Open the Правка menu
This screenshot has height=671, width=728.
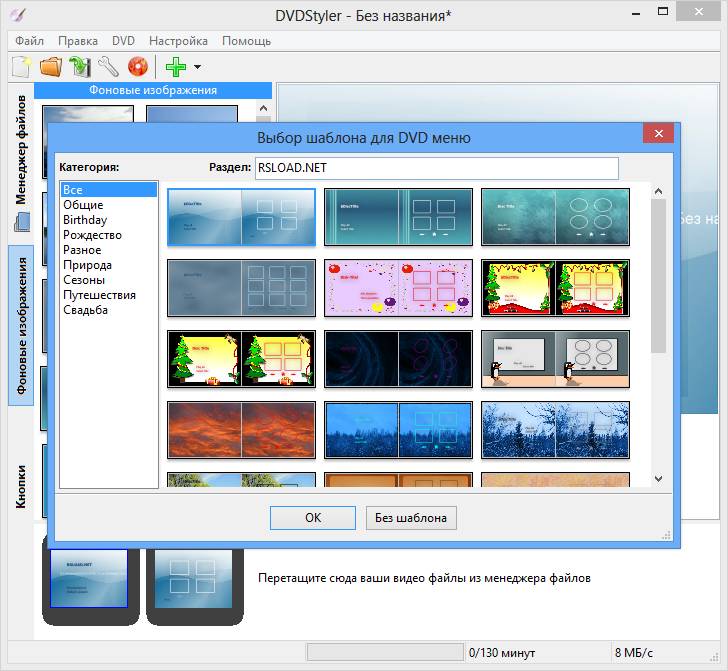[x=78, y=41]
